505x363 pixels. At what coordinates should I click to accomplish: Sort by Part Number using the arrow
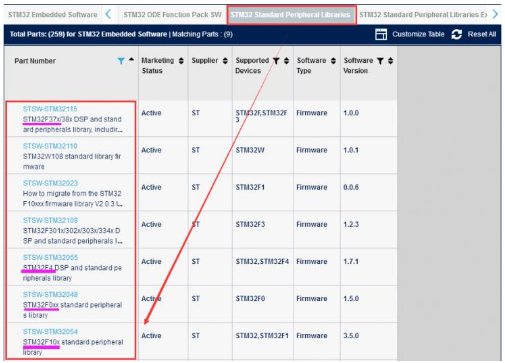[x=131, y=59]
